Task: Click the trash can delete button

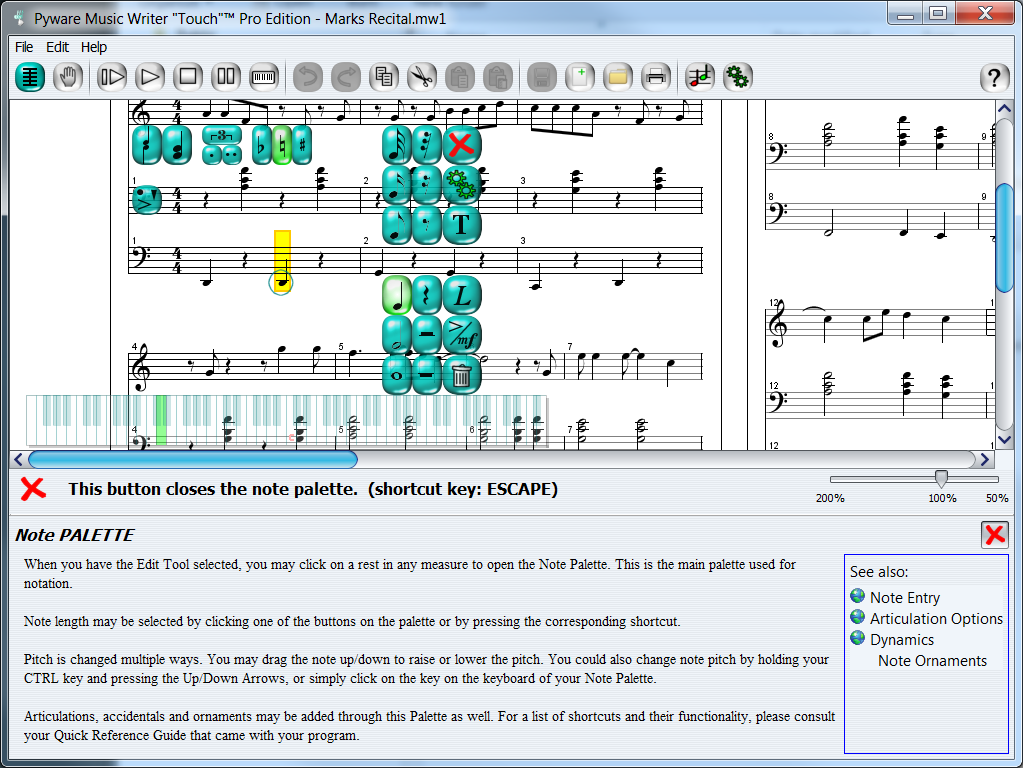Action: click(460, 375)
